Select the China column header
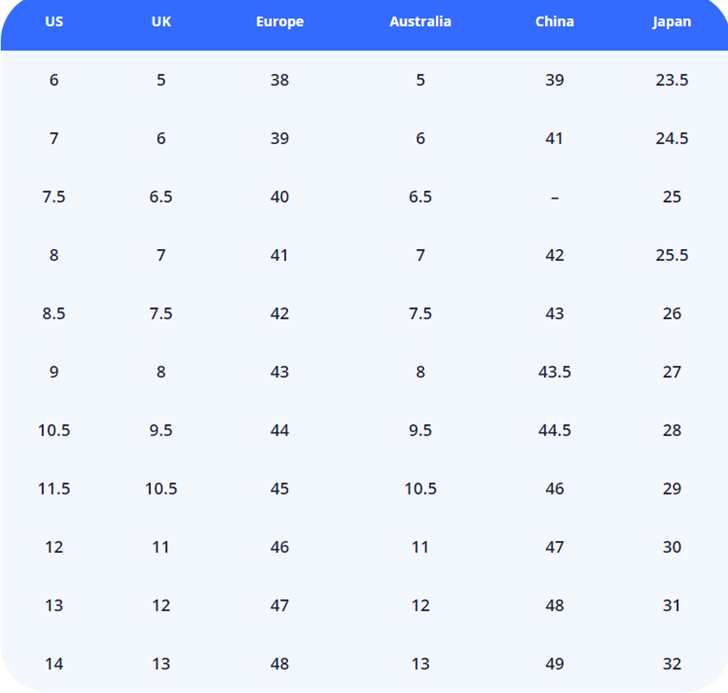728x693 pixels. [554, 21]
